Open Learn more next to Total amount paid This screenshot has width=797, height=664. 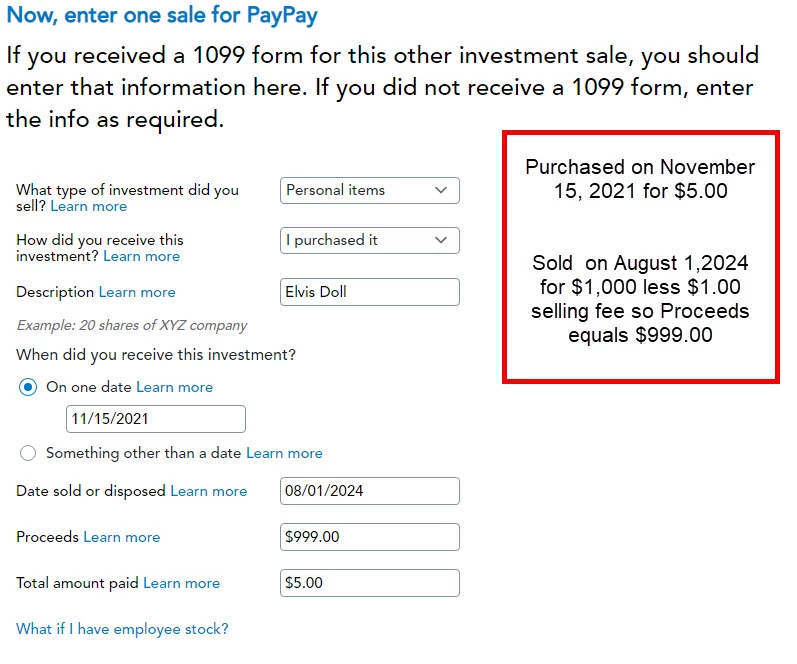coord(182,583)
